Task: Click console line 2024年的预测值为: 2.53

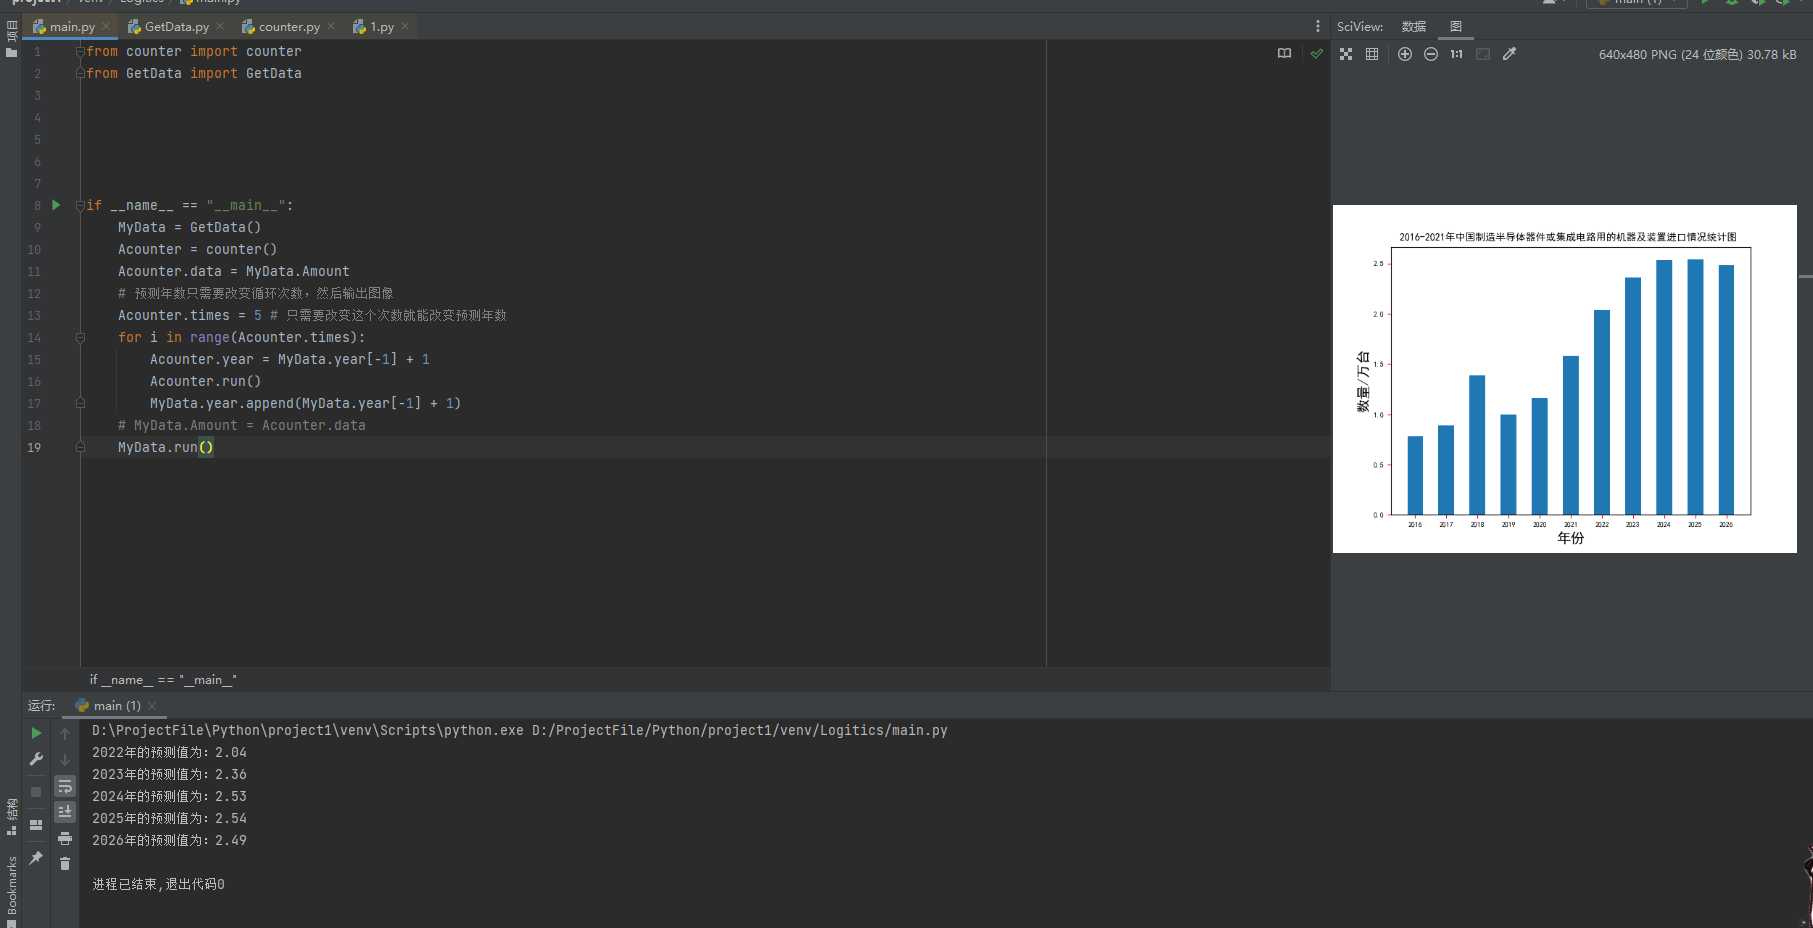Action: [169, 797]
